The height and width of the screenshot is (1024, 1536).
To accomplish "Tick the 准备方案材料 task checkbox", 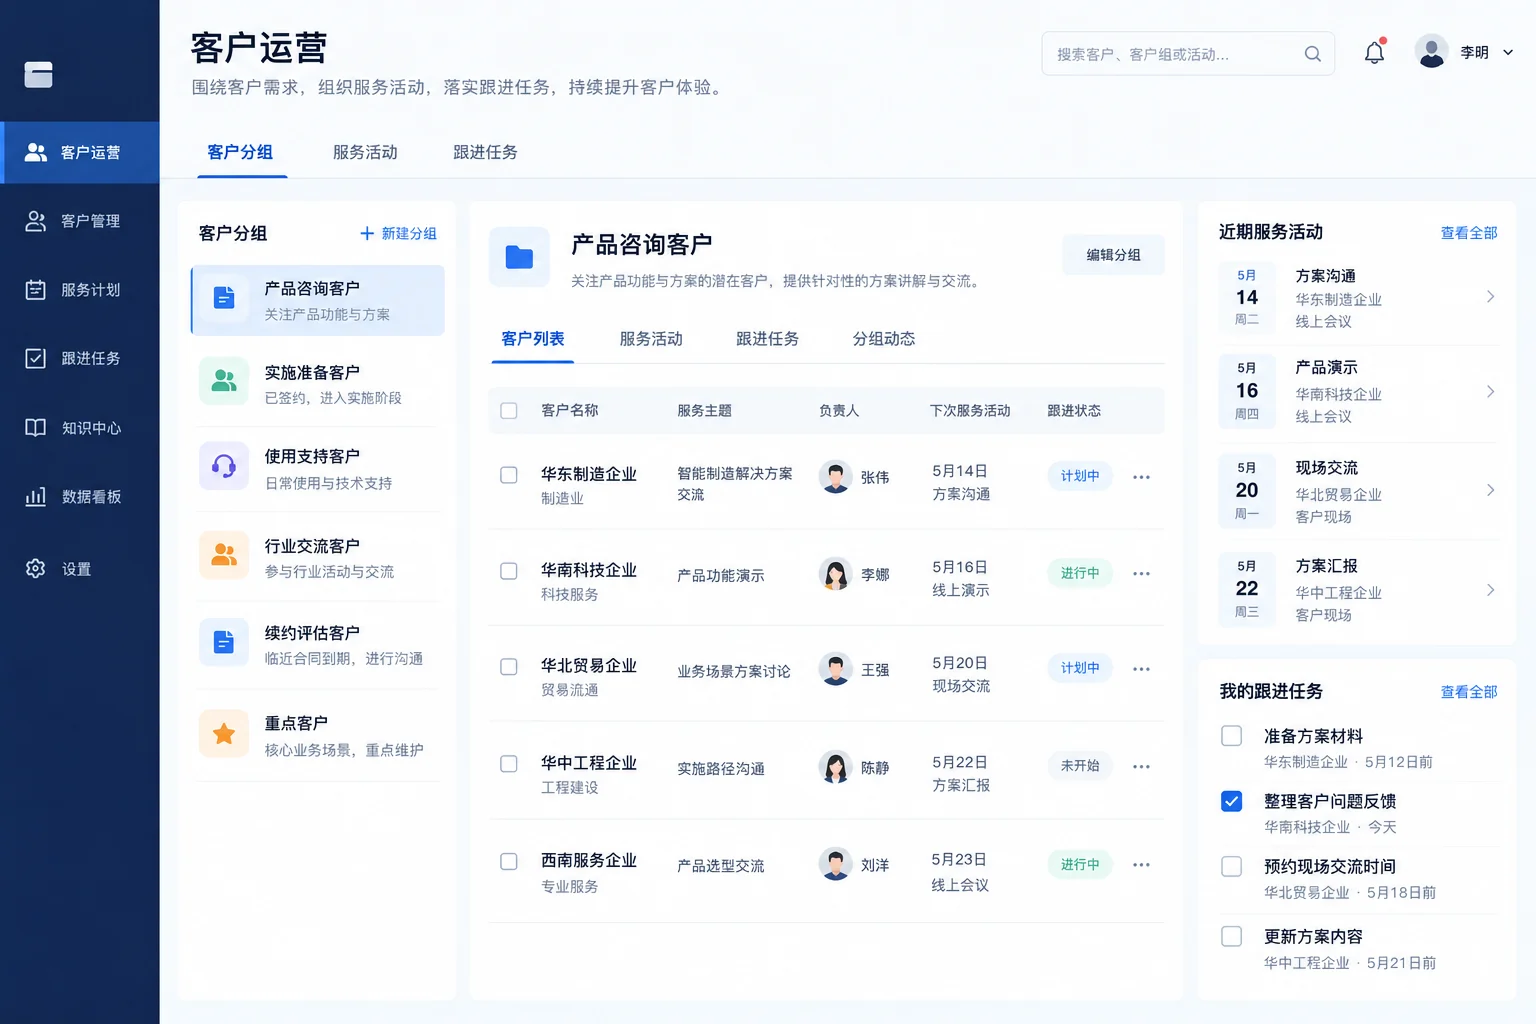I will tap(1232, 736).
